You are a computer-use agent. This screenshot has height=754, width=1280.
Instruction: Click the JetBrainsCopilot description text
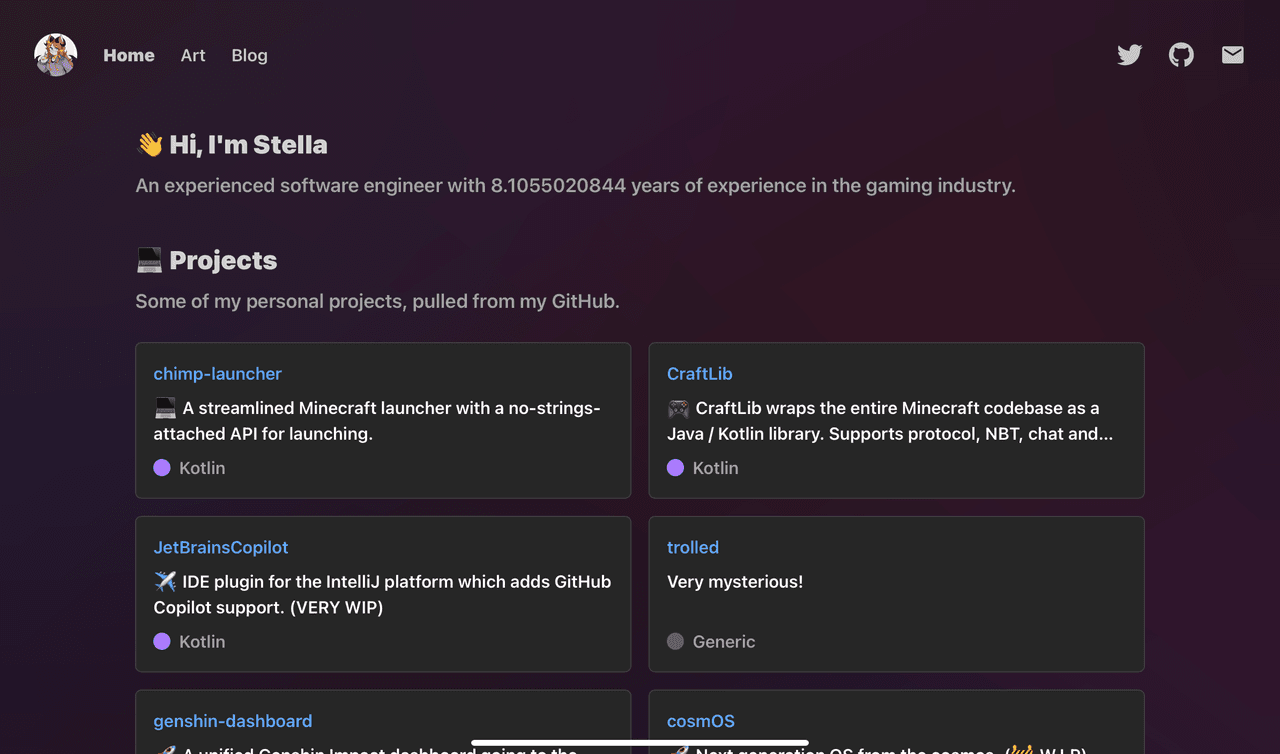[382, 595]
